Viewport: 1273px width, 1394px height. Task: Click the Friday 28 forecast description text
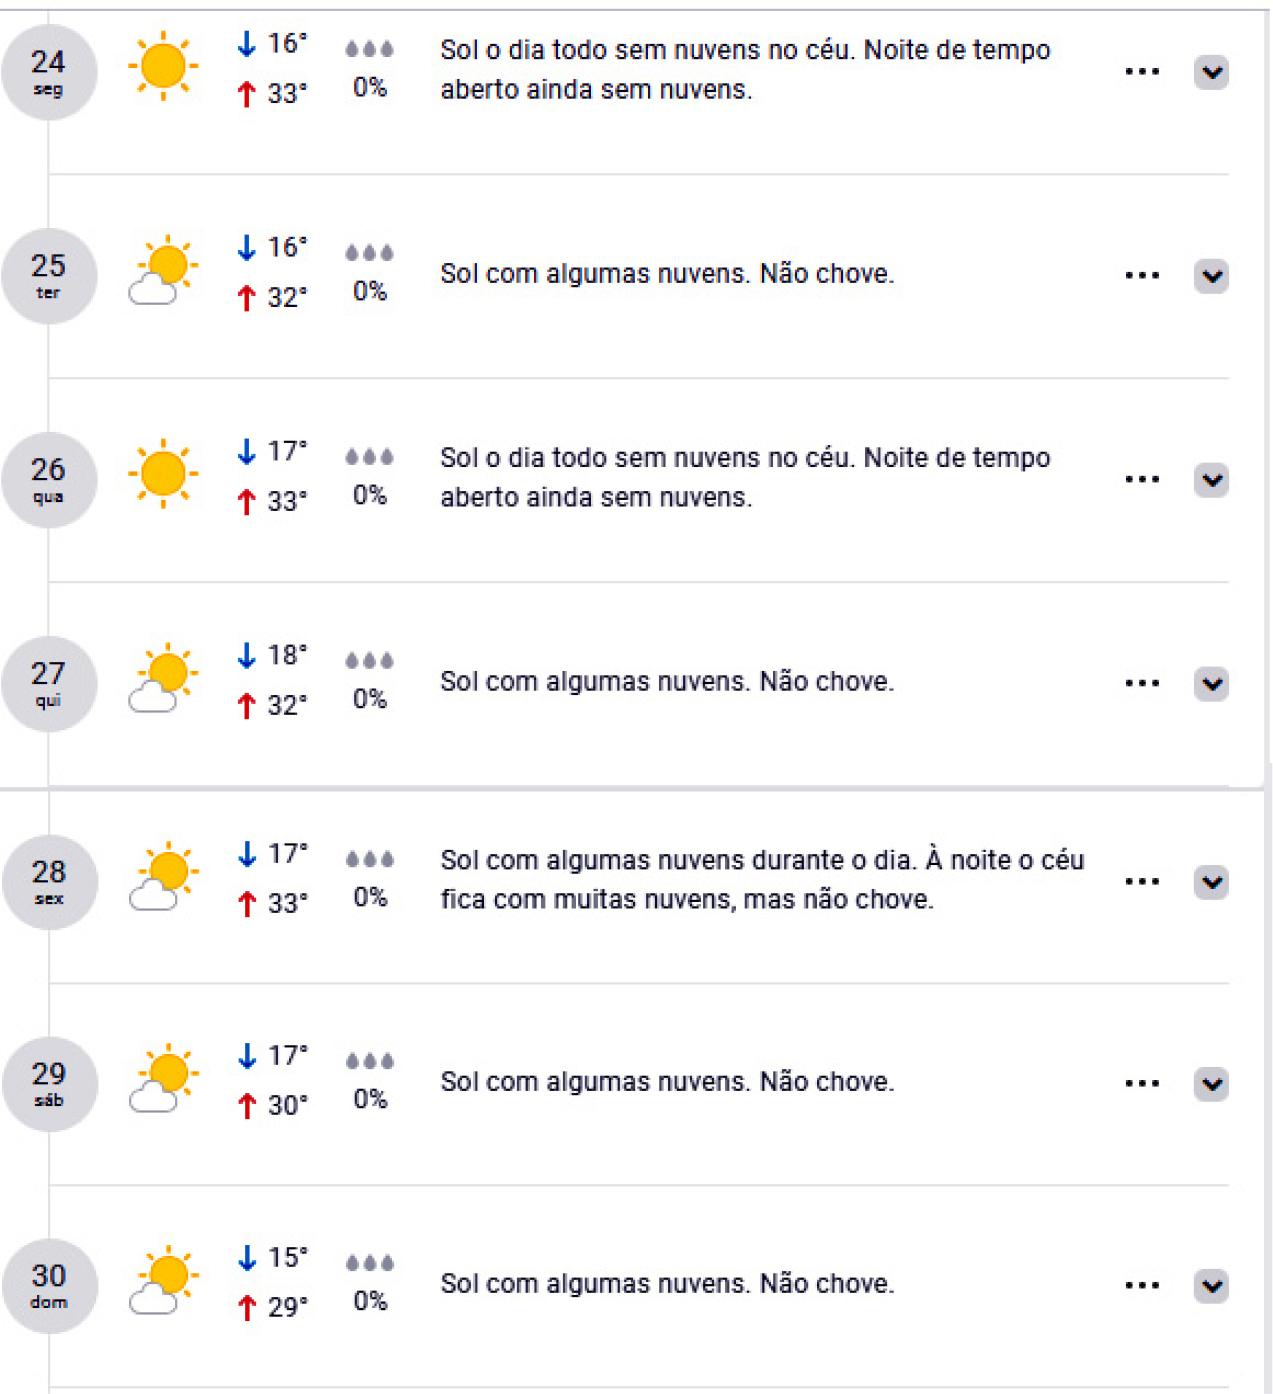pos(761,880)
